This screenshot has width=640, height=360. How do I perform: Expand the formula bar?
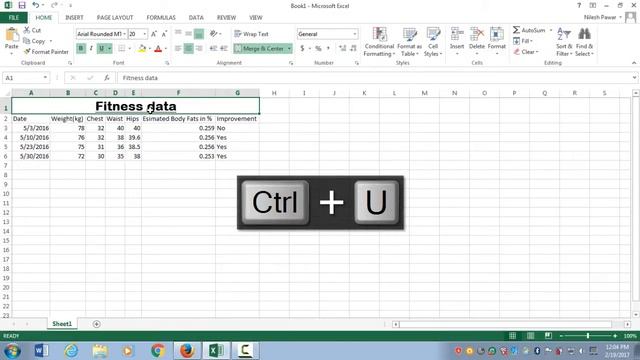[x=634, y=78]
